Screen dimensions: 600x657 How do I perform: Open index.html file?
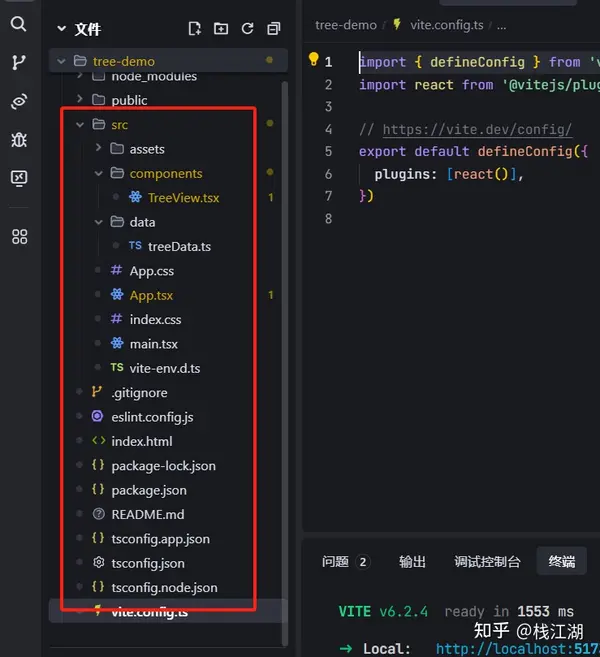pyautogui.click(x=142, y=441)
